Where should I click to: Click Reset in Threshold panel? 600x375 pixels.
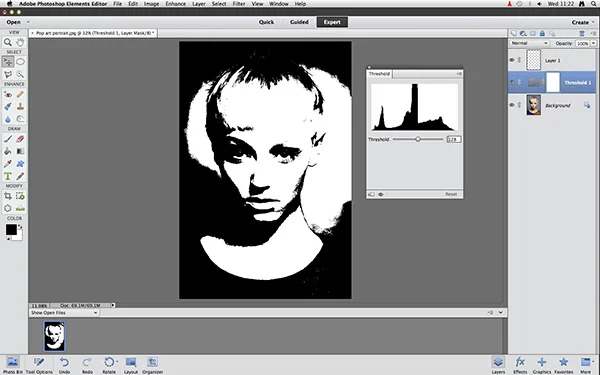(451, 194)
